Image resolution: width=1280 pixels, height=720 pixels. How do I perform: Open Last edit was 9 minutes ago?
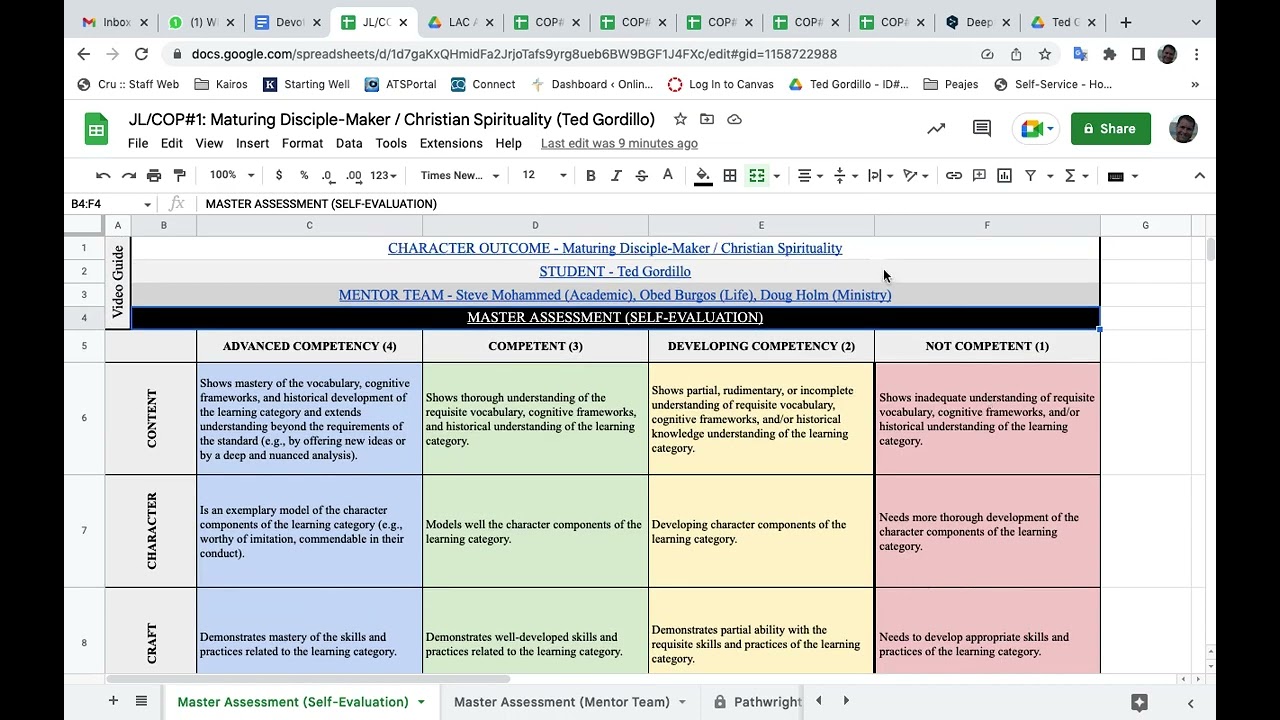point(619,143)
